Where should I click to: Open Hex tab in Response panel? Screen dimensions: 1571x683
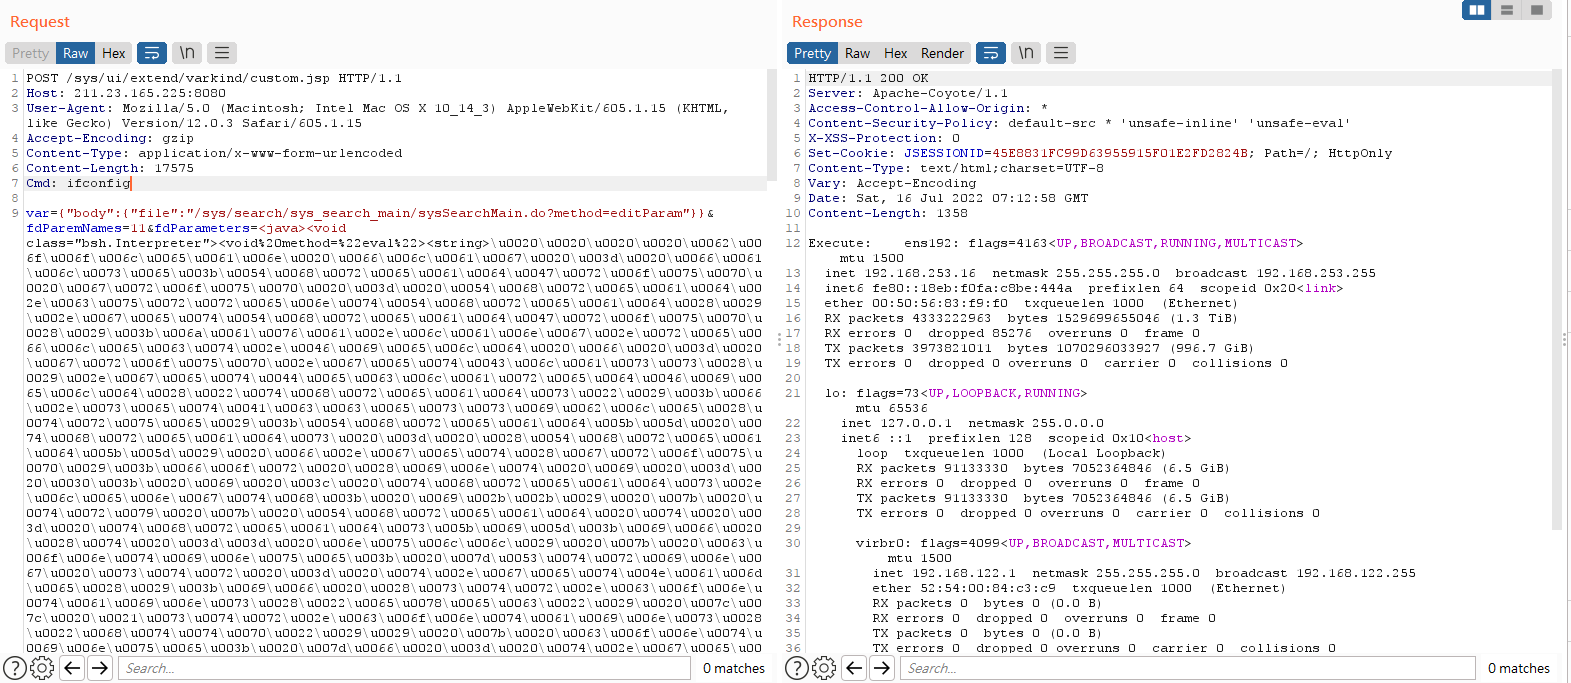click(x=896, y=53)
